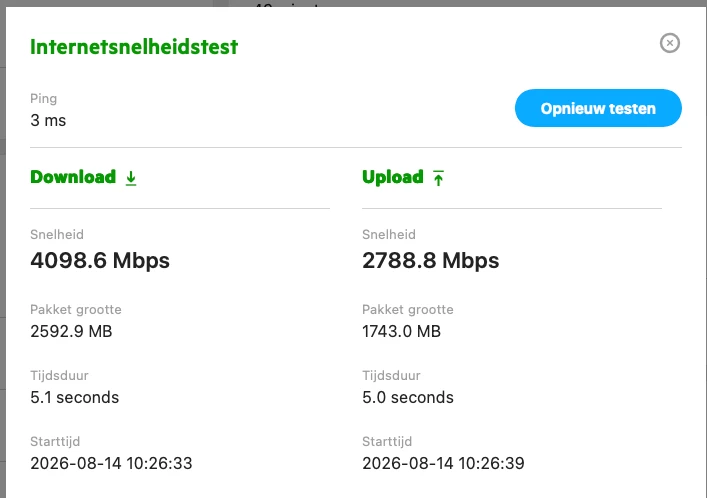
Task: Select the Download heading
Action: tap(73, 177)
